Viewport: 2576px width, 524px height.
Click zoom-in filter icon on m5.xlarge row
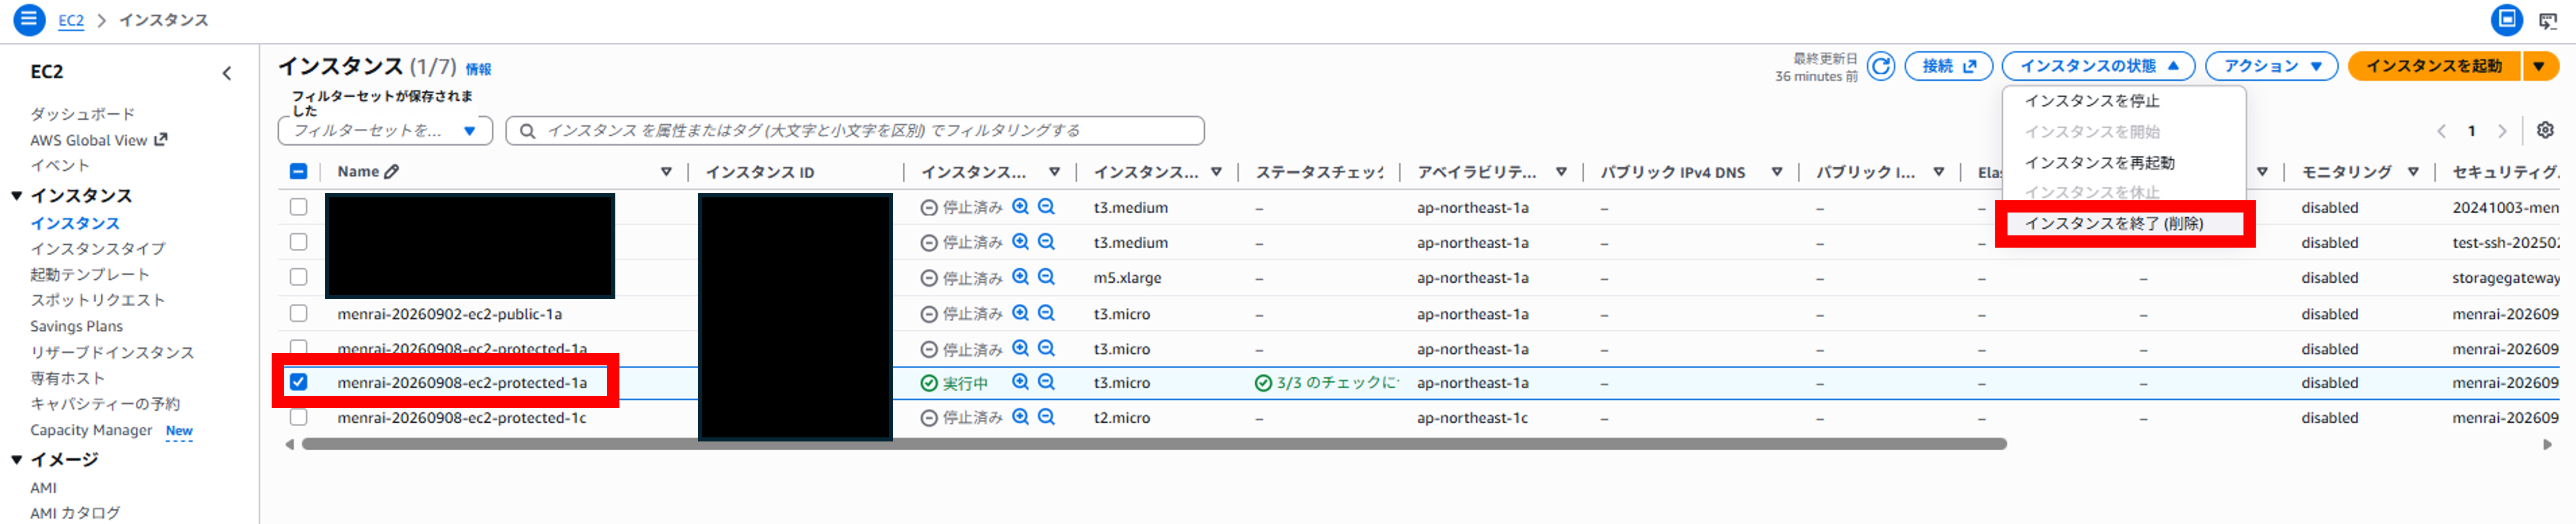1020,277
